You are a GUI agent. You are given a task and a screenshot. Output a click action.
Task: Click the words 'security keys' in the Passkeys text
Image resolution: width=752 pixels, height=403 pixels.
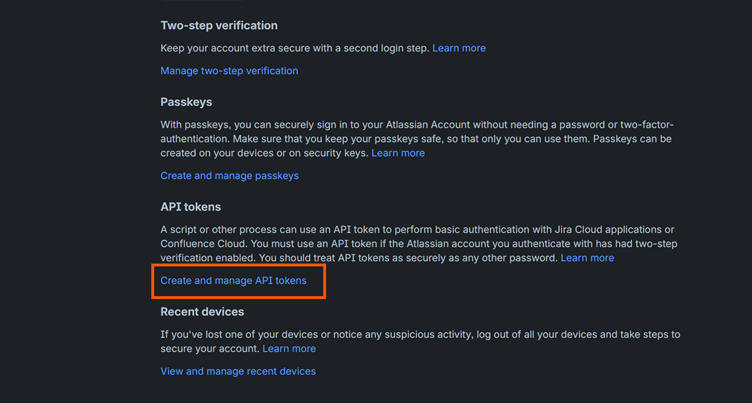tap(335, 153)
